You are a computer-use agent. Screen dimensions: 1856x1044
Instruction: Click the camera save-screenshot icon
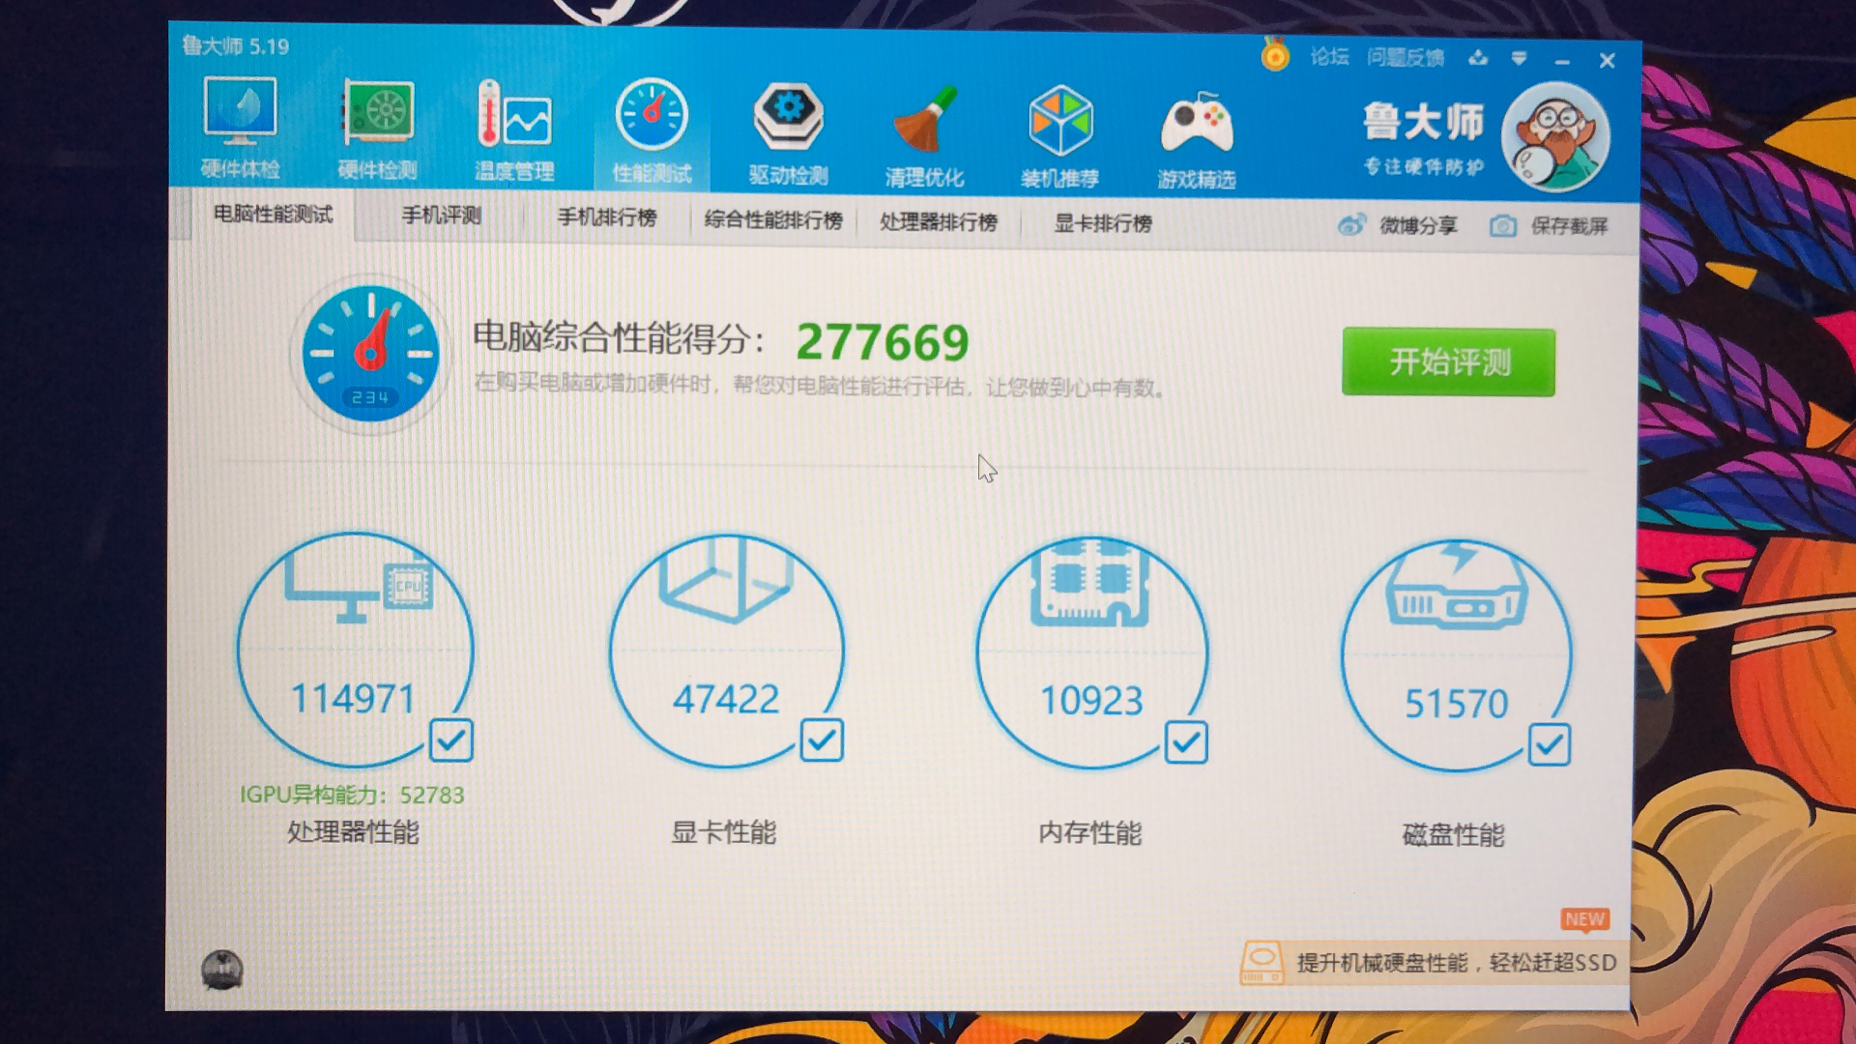[x=1502, y=226]
